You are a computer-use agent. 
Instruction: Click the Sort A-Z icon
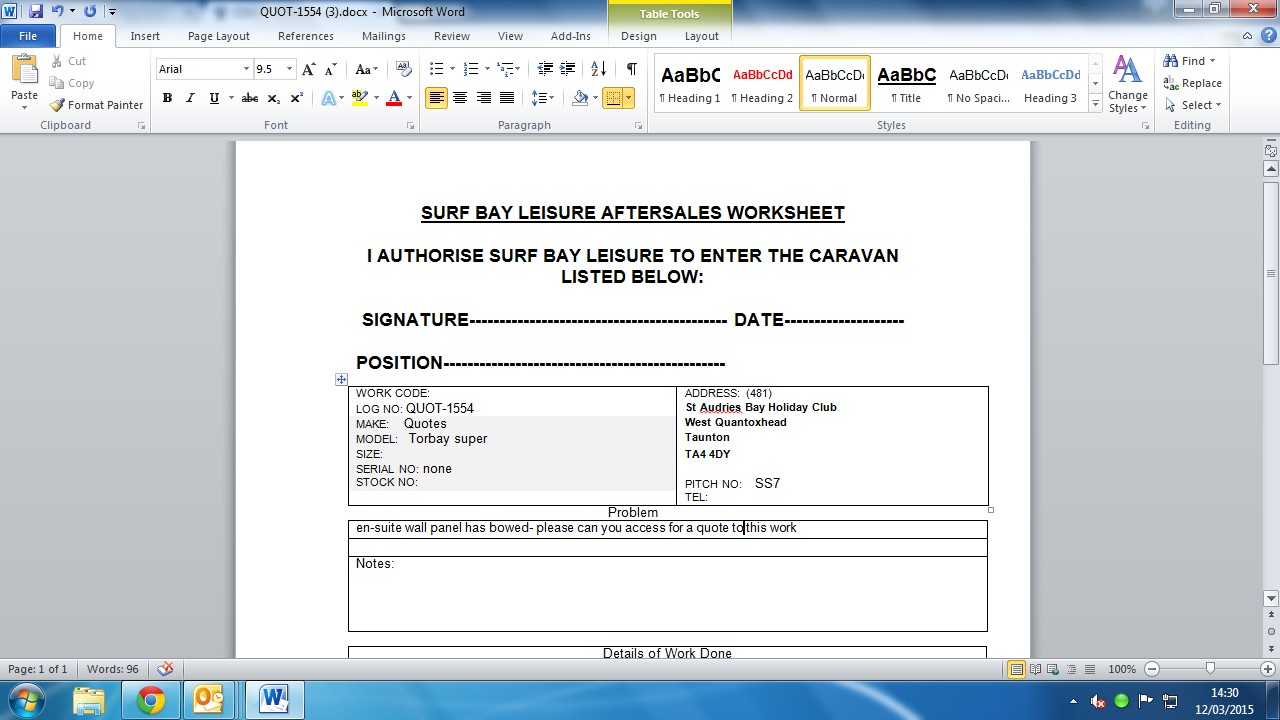pyautogui.click(x=598, y=69)
